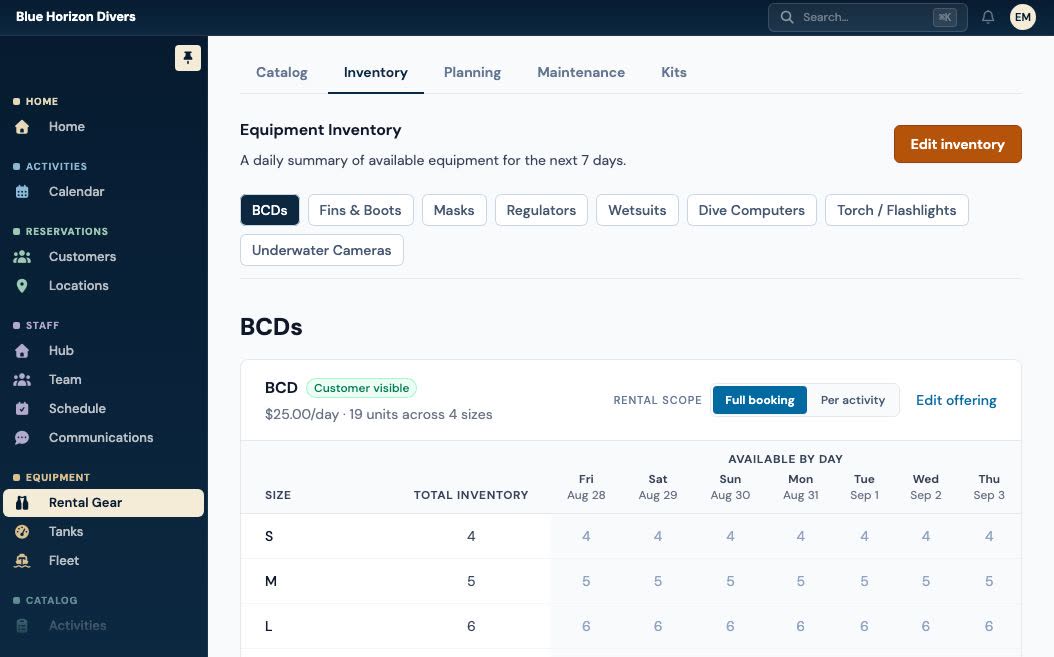The width and height of the screenshot is (1054, 657).
Task: Click the Activities icon in sidebar
Action: point(22,625)
